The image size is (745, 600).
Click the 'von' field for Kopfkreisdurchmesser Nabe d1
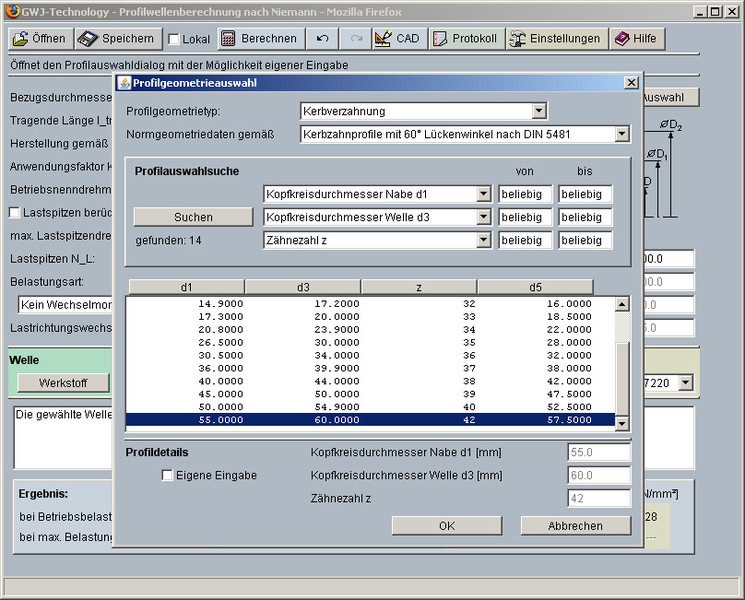[524, 194]
